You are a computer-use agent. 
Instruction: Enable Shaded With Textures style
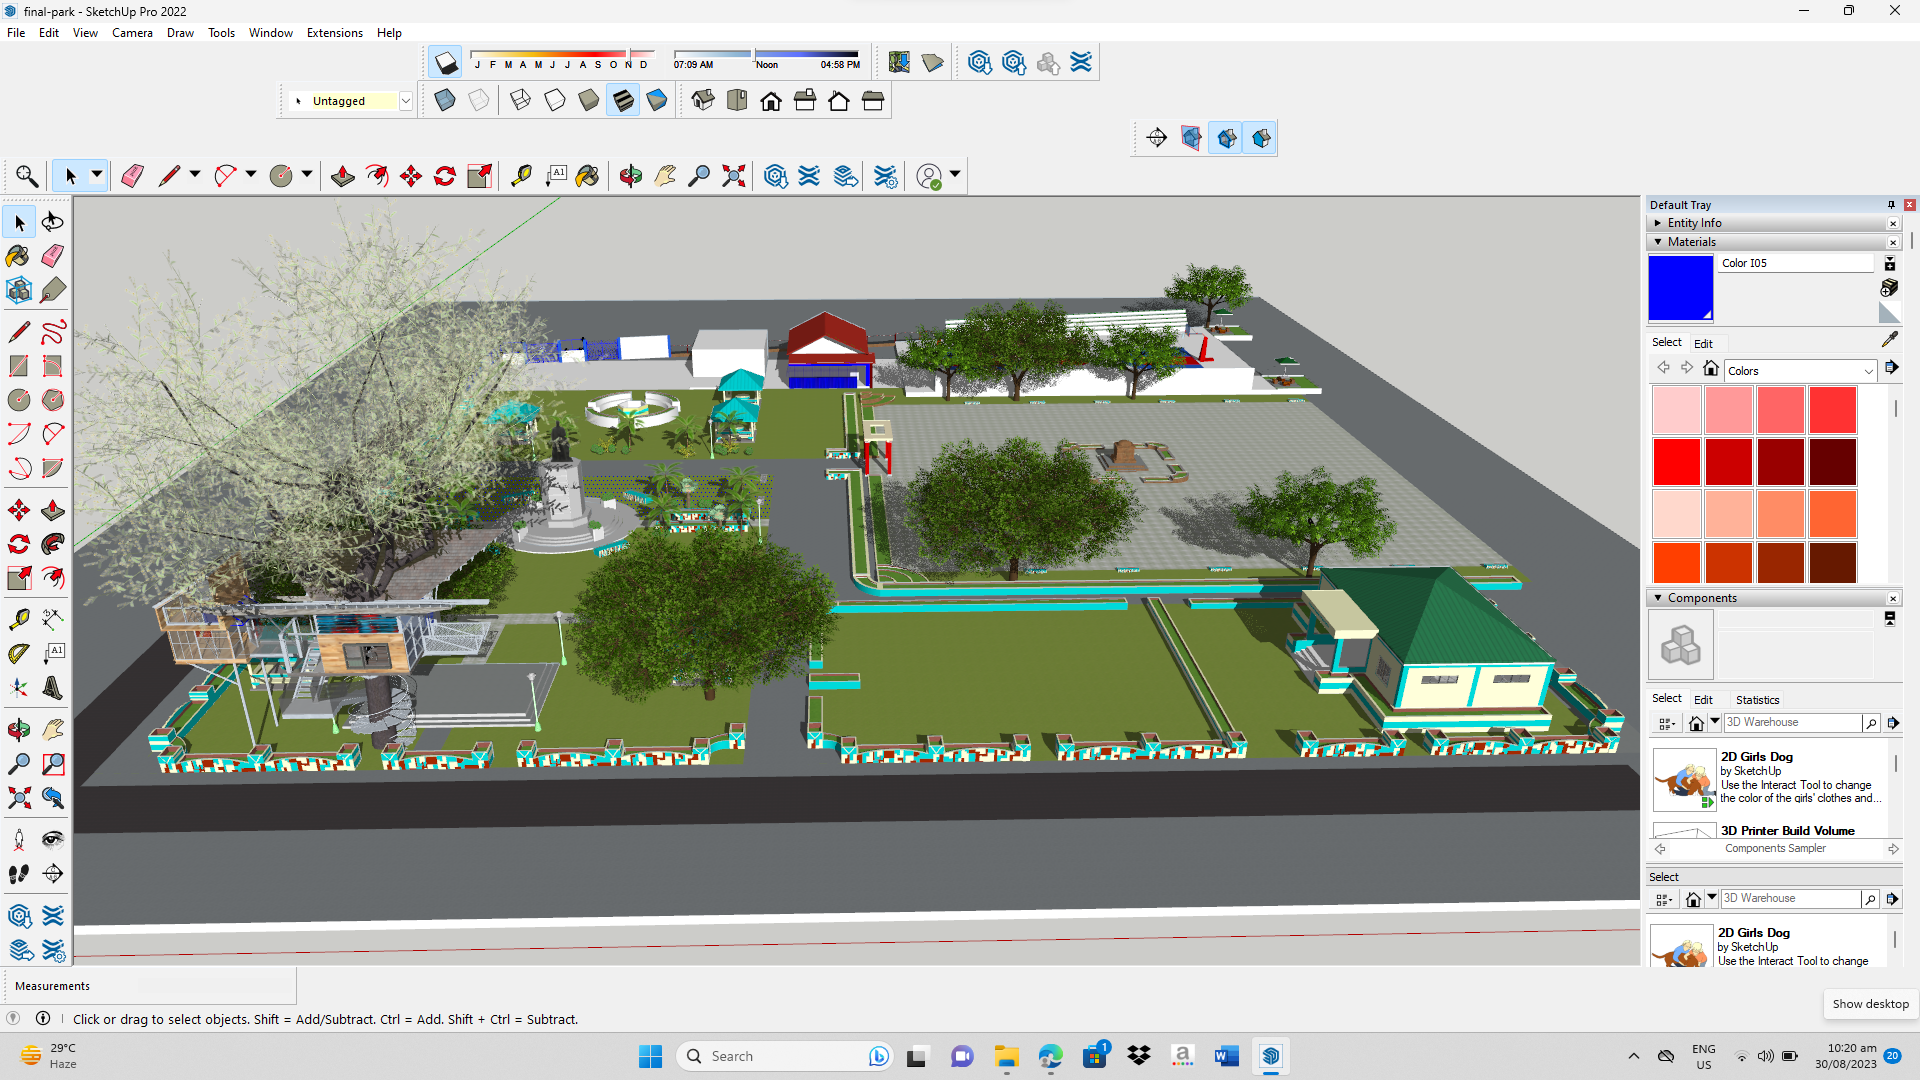(x=623, y=100)
